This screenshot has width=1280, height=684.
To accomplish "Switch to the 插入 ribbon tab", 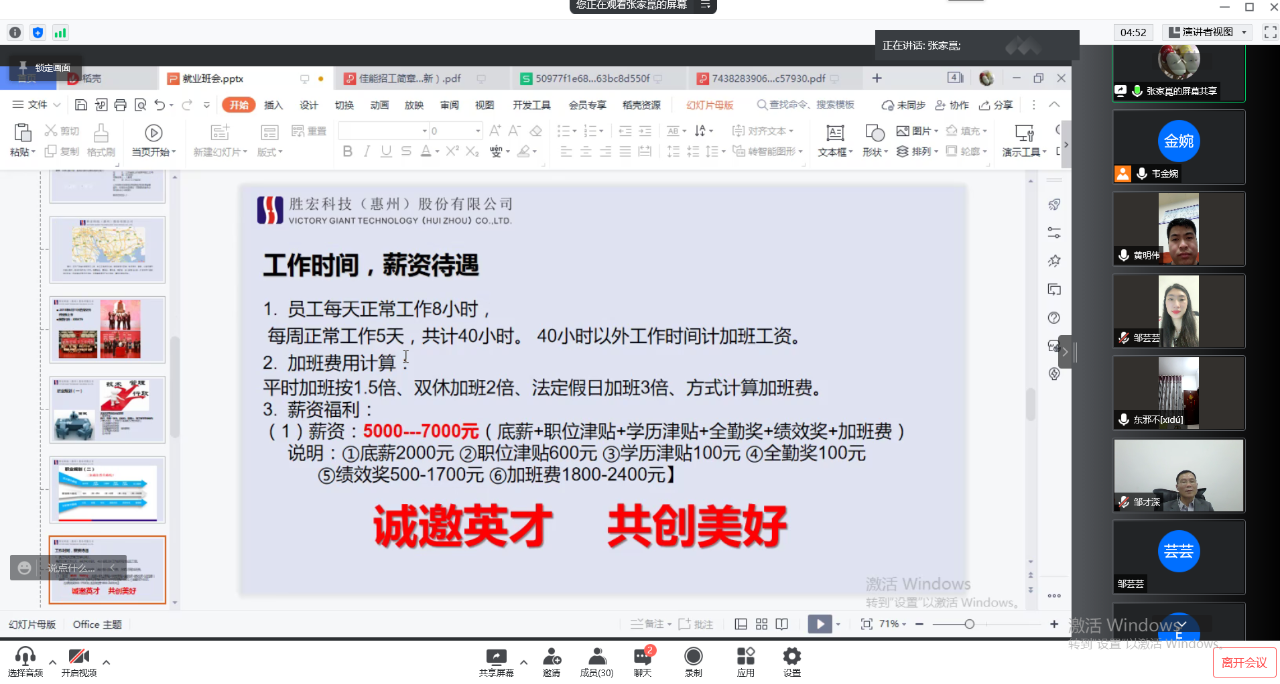I will click(273, 105).
